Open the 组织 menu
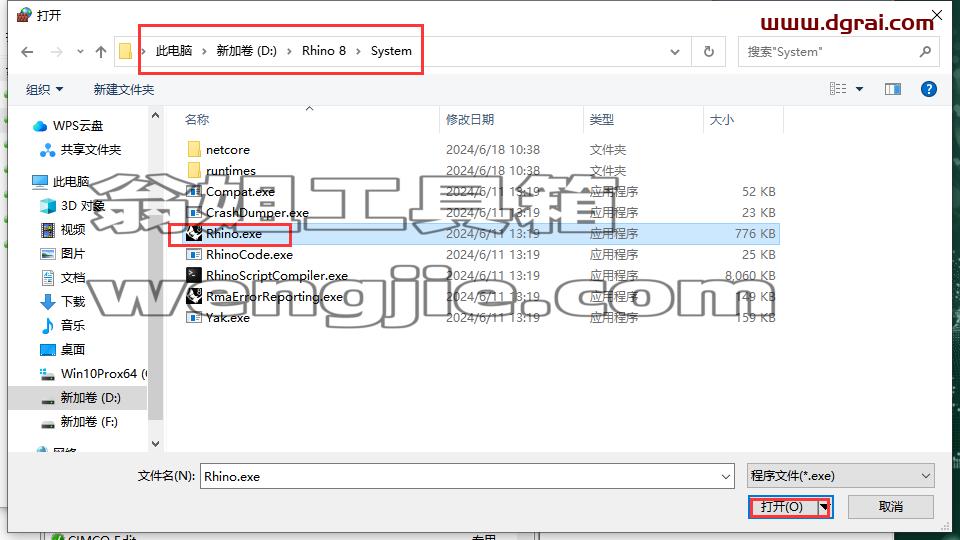Screen dimensions: 960x540 44,89
